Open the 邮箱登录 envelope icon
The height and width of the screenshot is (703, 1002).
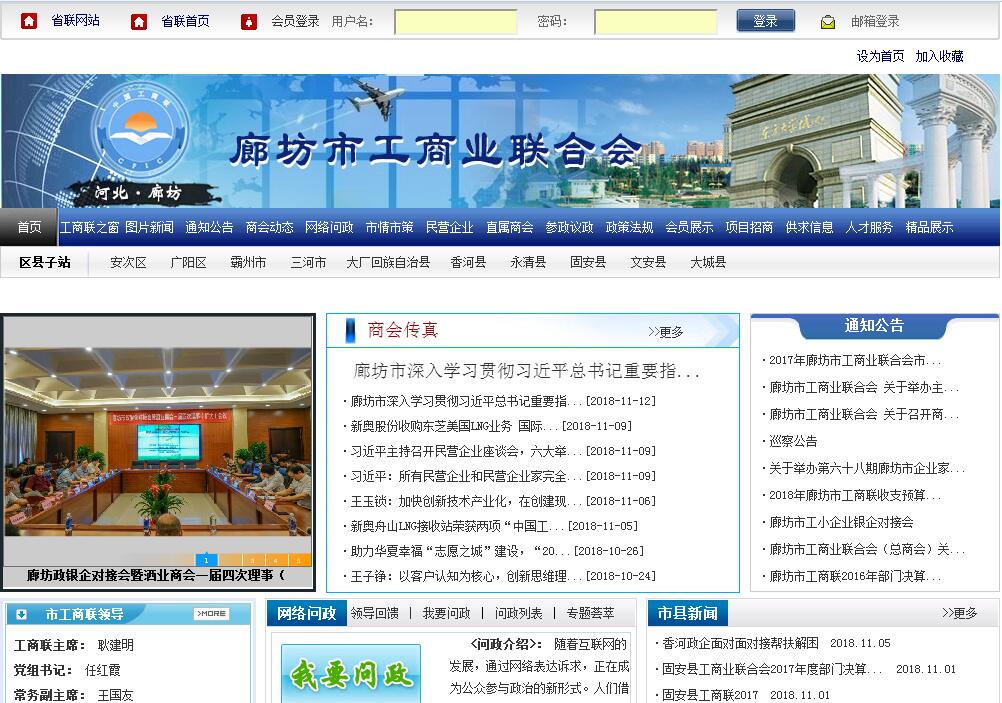point(828,21)
